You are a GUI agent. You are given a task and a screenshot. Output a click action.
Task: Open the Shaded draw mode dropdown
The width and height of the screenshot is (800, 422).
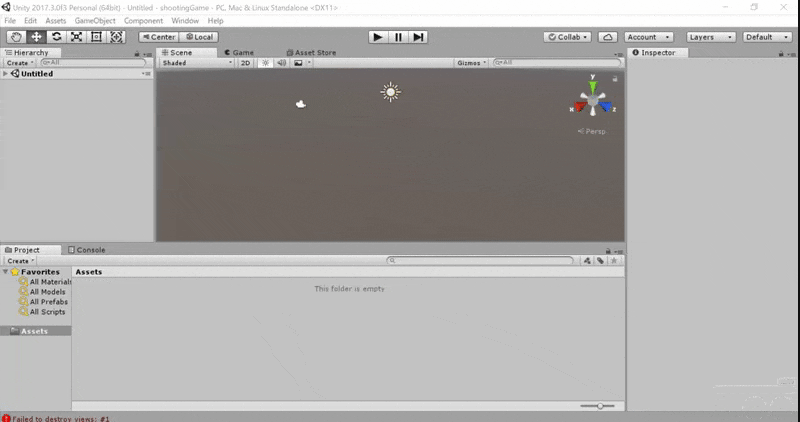(x=196, y=63)
